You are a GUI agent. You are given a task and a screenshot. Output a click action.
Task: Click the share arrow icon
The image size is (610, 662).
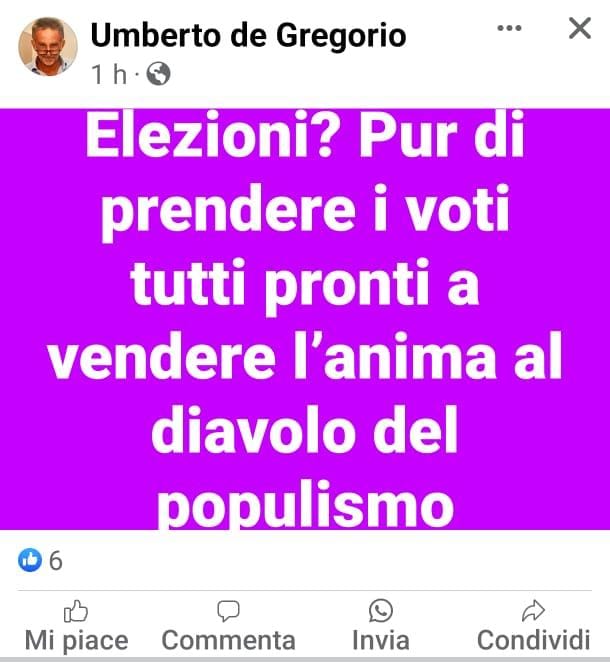point(534,610)
